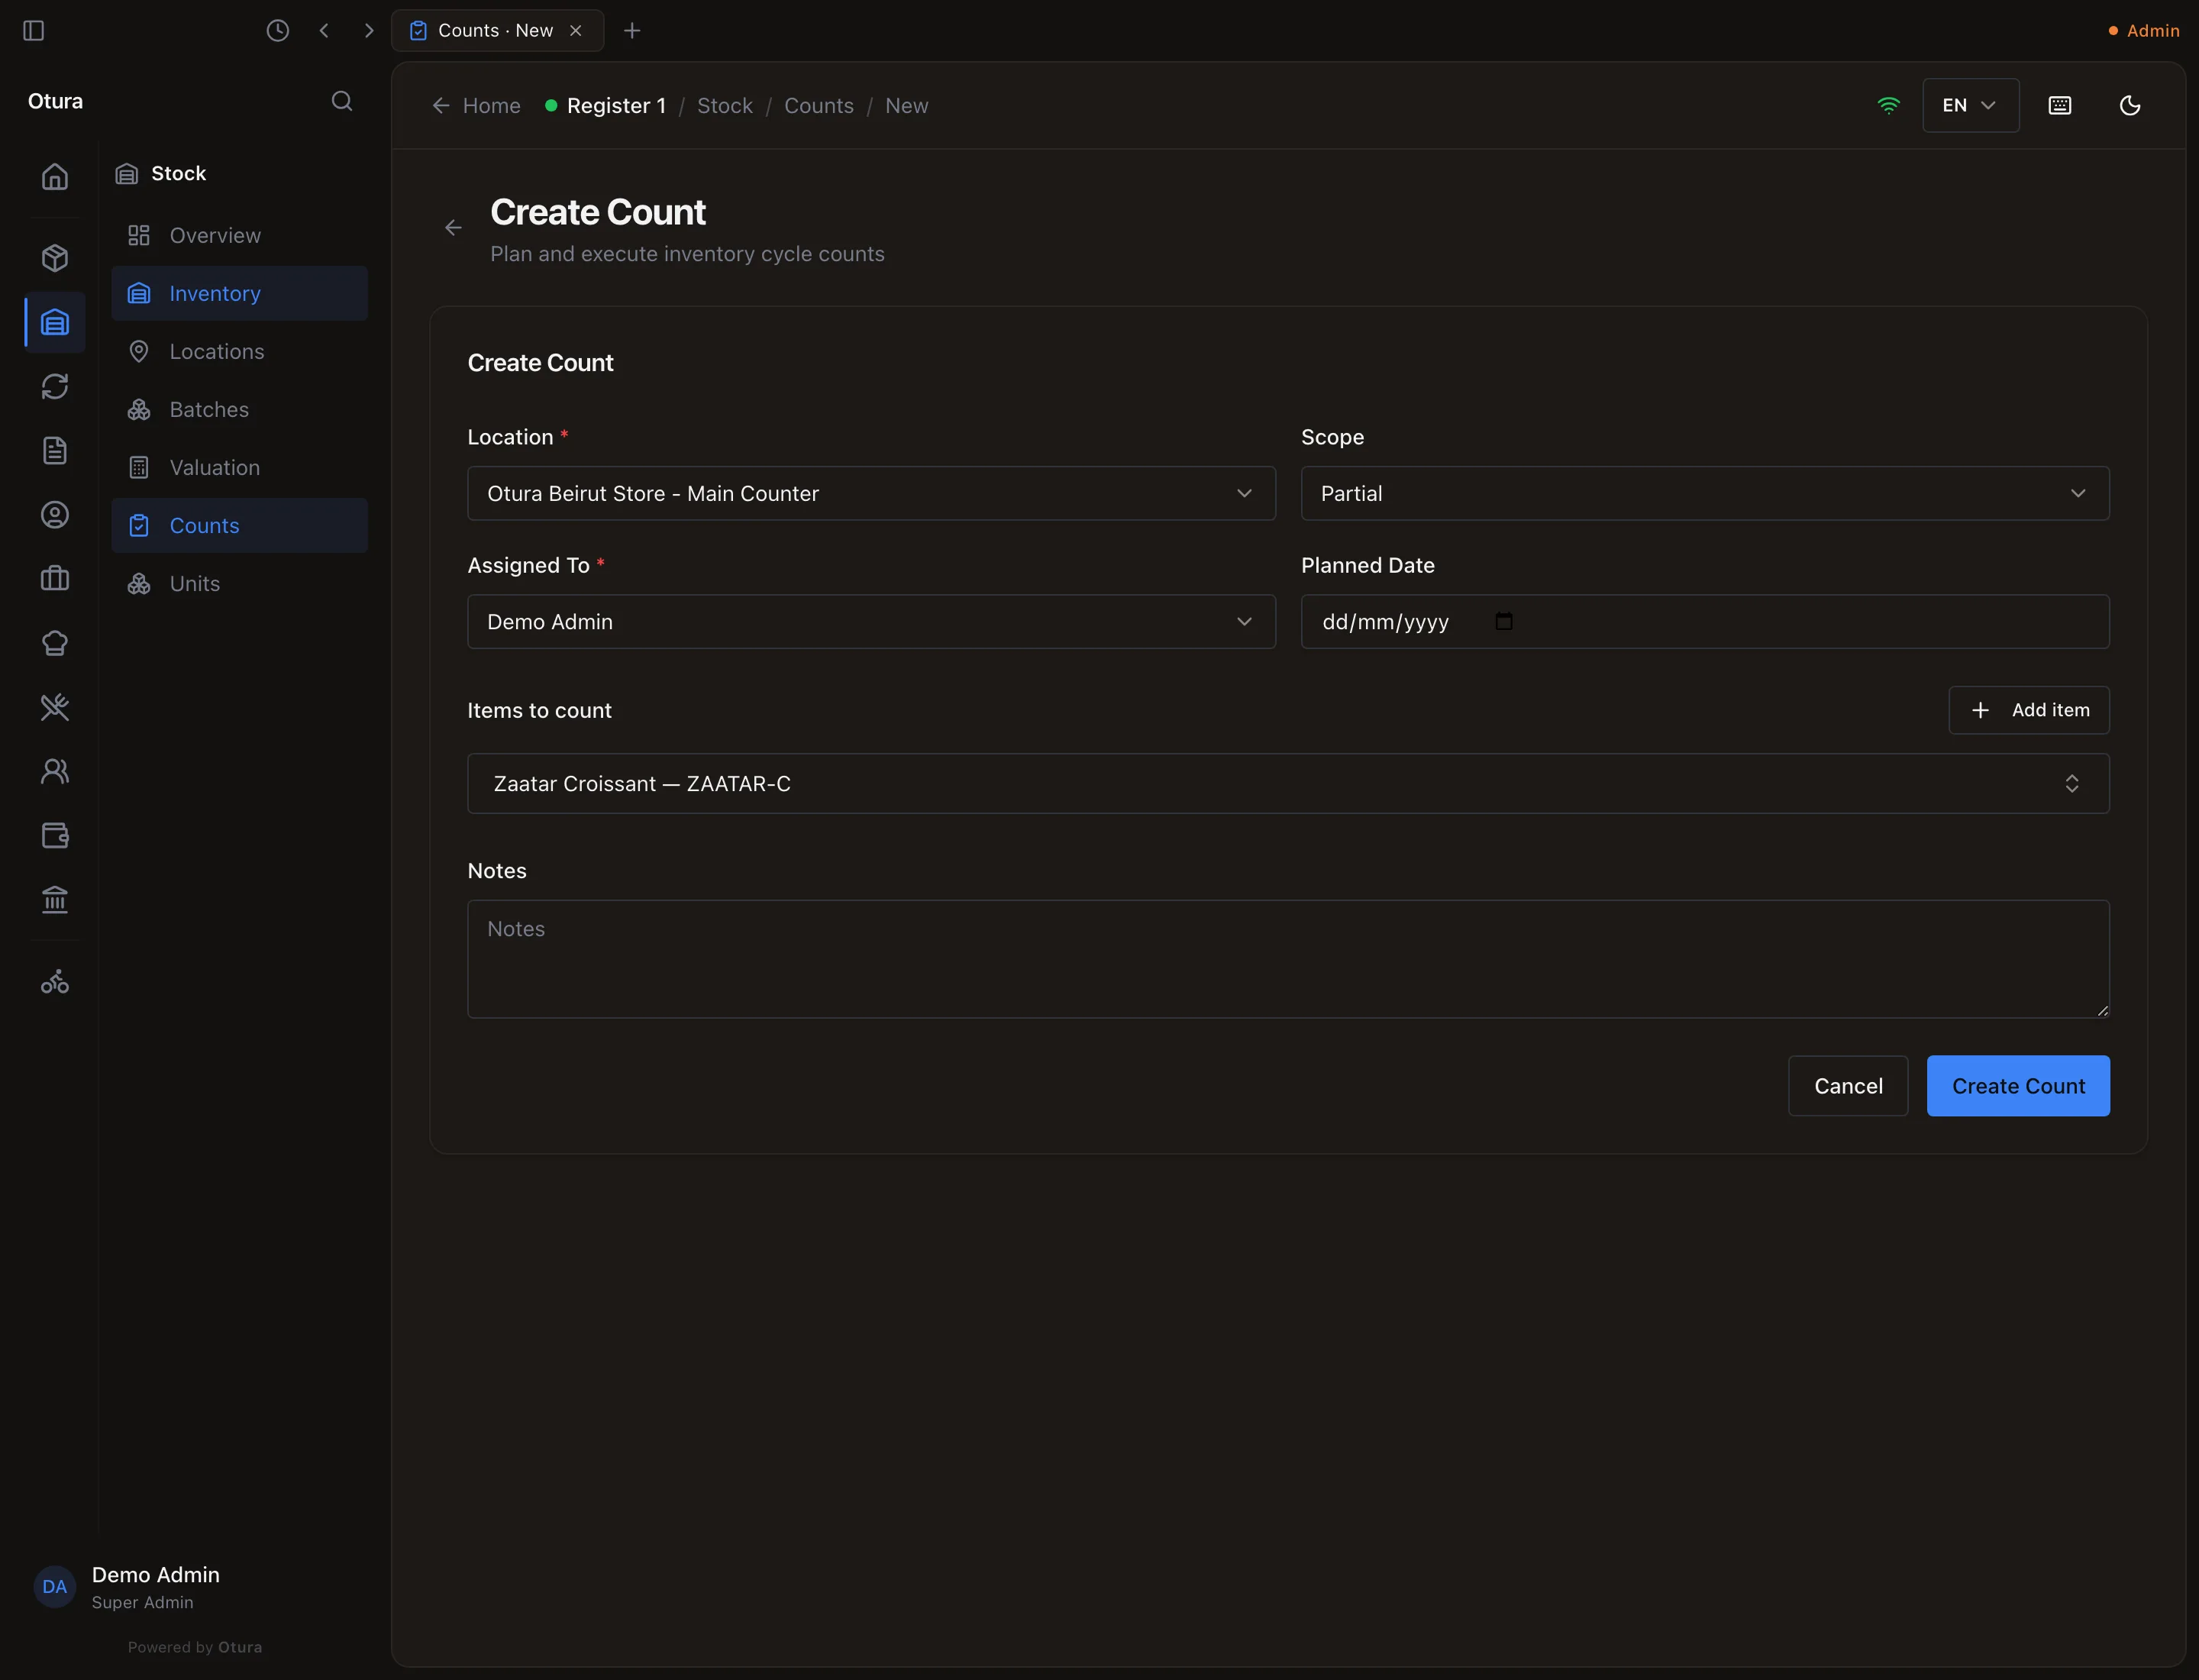Viewport: 2199px width, 1680px height.
Task: Open the Zaatar Croissant item selector
Action: 1288,784
